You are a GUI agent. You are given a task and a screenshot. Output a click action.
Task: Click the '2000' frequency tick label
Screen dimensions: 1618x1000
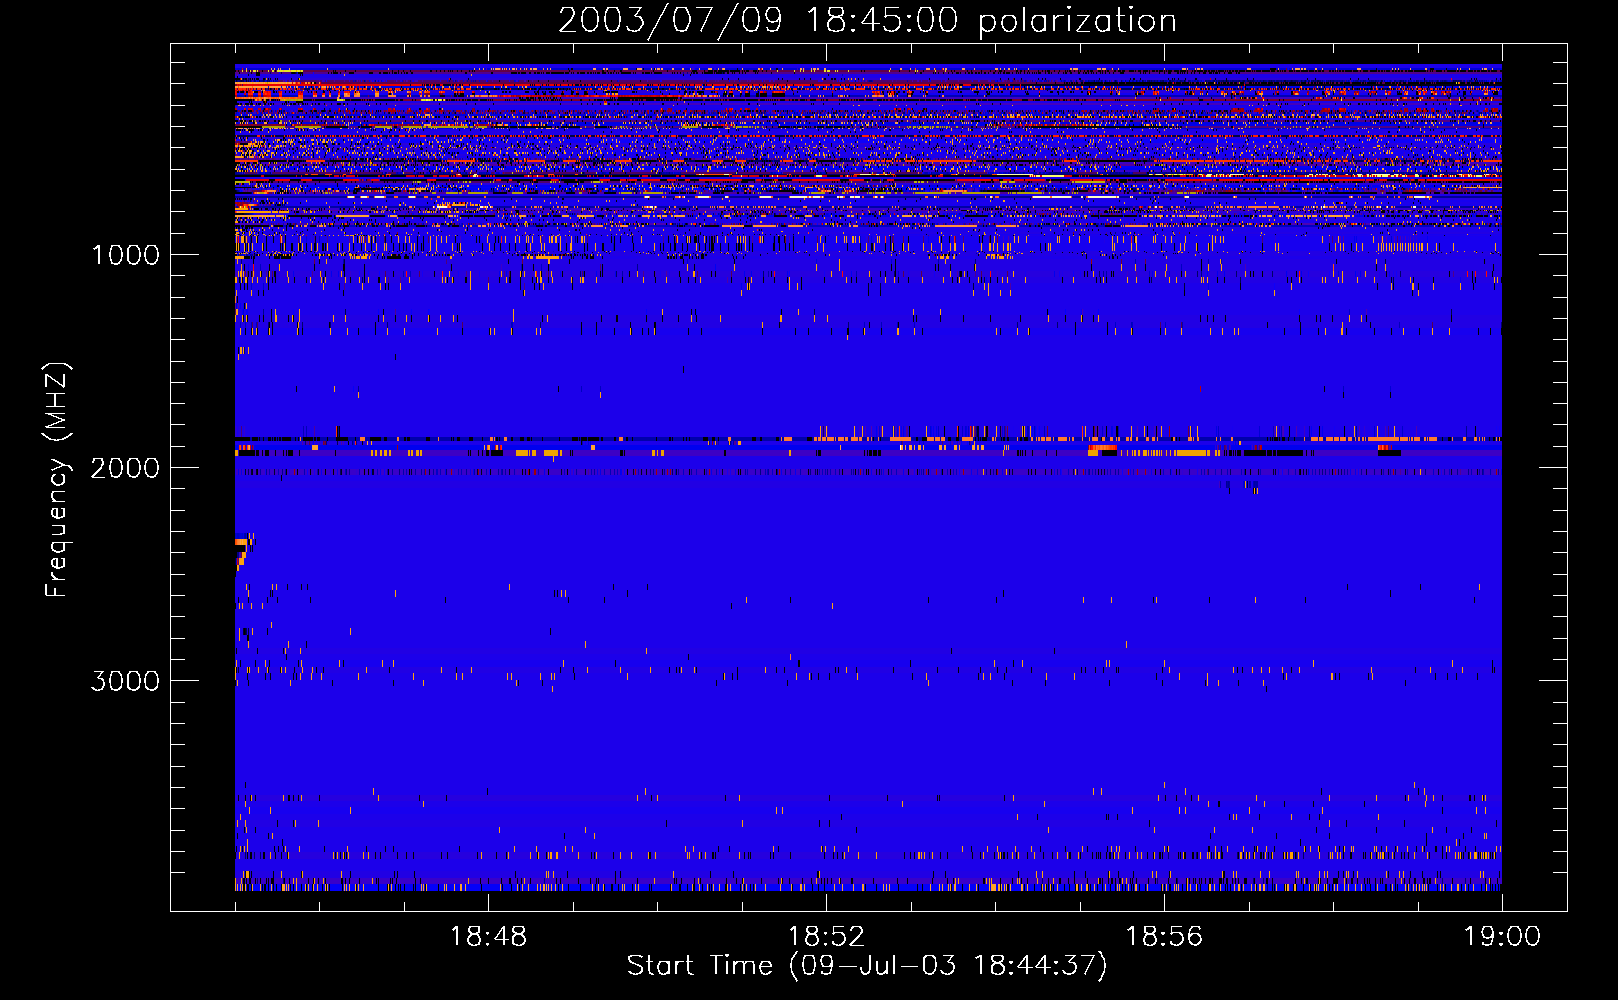click(125, 468)
